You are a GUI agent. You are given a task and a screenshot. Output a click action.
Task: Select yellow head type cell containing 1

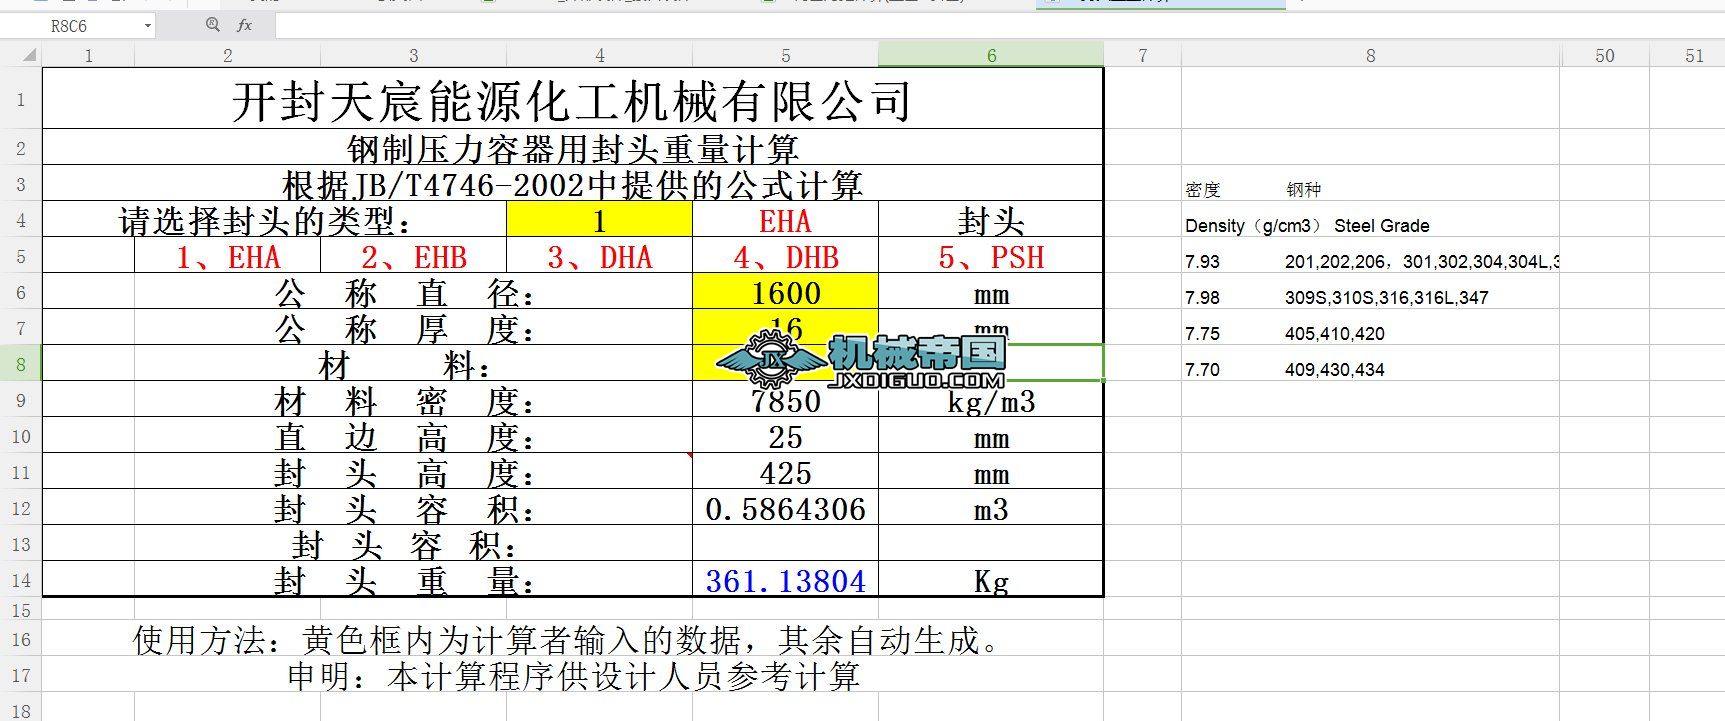coord(599,219)
